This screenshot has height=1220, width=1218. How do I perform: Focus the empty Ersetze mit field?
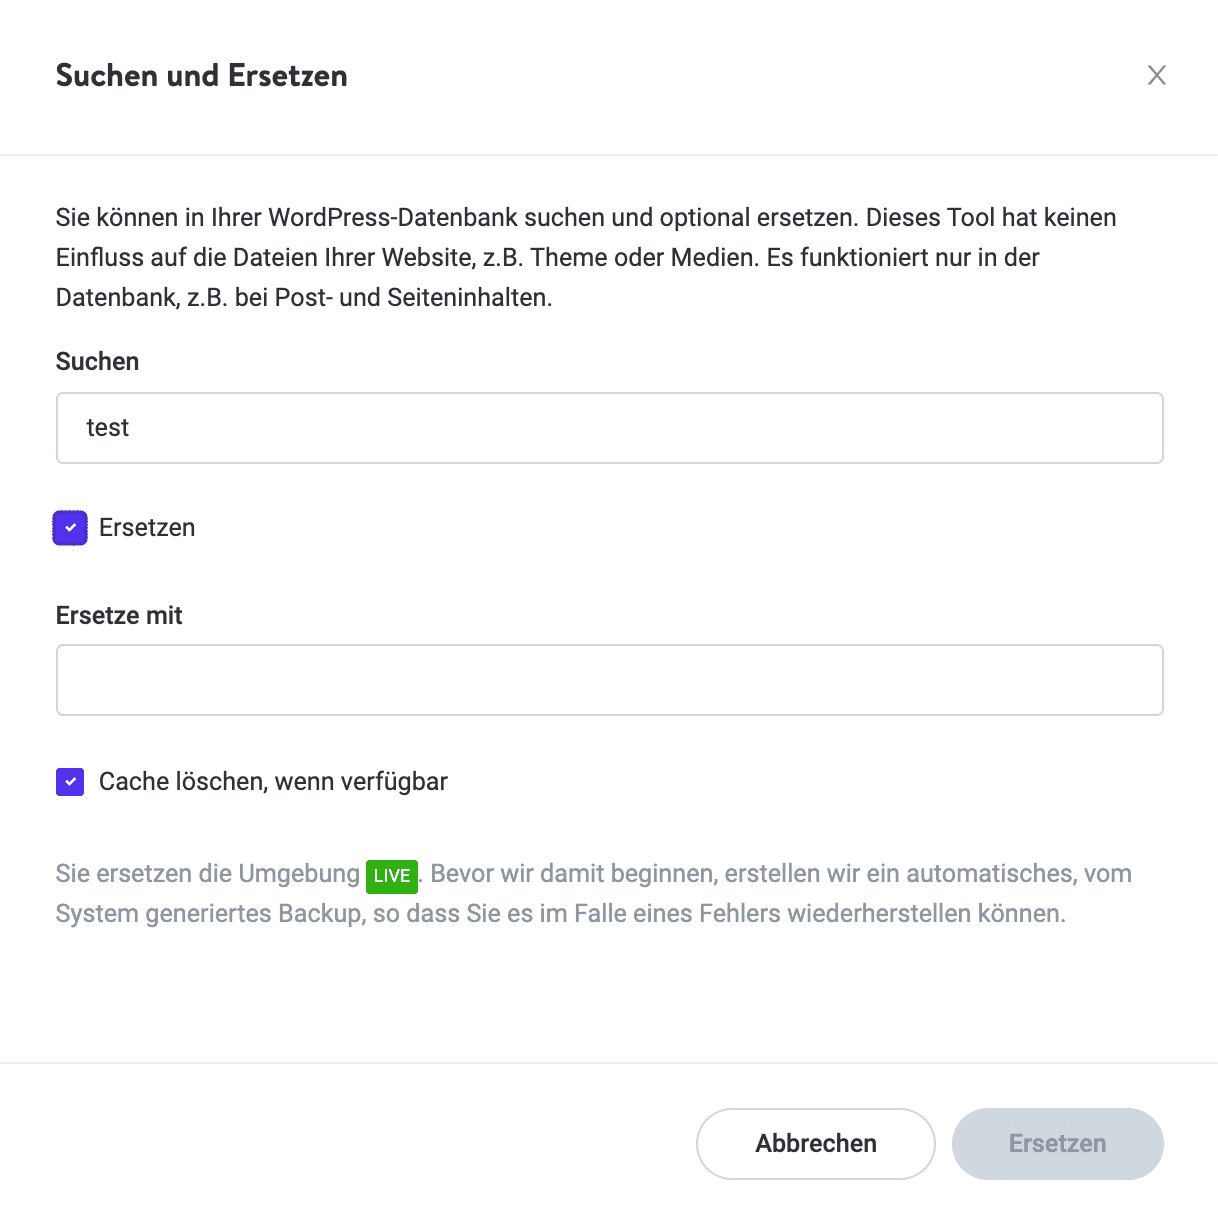[609, 680]
